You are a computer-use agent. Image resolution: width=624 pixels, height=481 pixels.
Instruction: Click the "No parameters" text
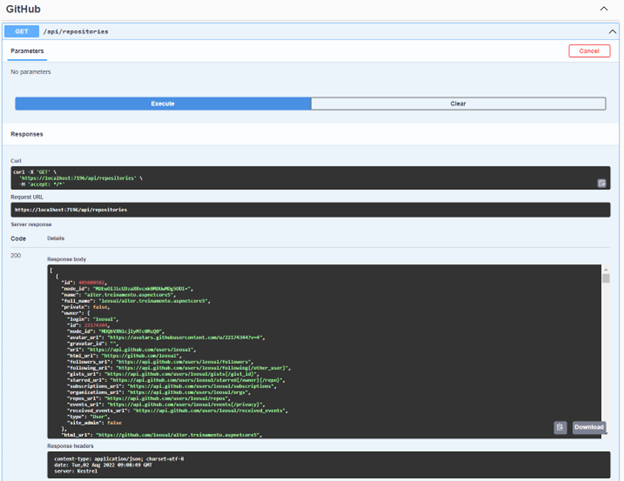coord(31,72)
